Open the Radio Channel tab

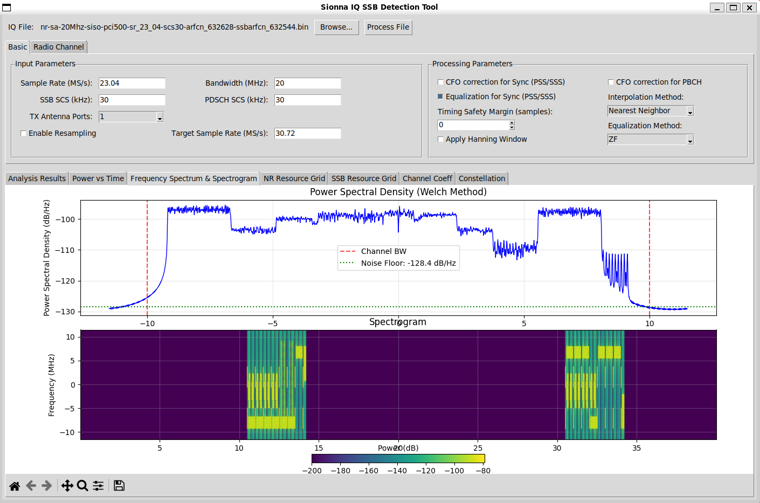pyautogui.click(x=58, y=47)
